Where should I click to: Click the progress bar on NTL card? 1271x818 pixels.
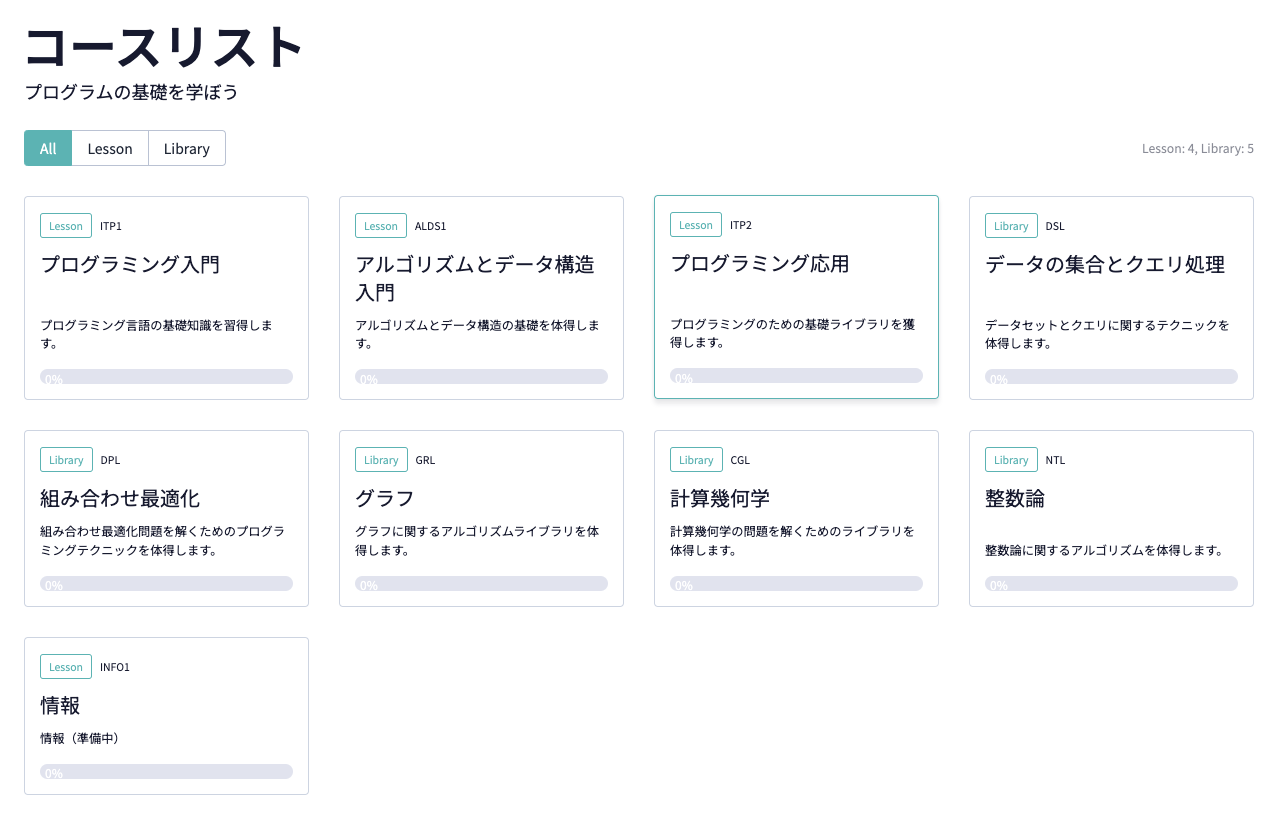1111,584
